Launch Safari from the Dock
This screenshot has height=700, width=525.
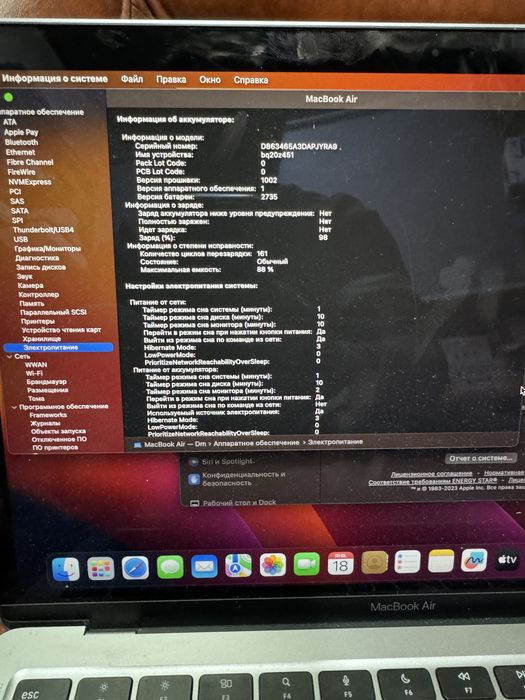click(135, 568)
